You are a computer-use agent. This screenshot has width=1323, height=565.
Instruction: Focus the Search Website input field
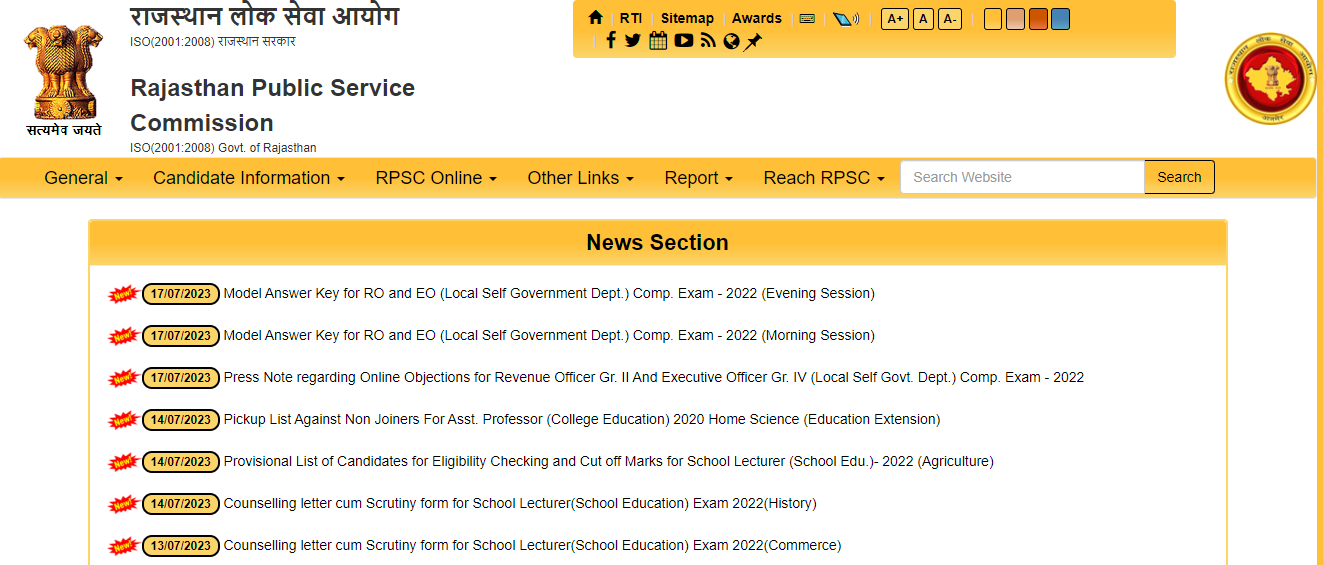pos(1022,177)
